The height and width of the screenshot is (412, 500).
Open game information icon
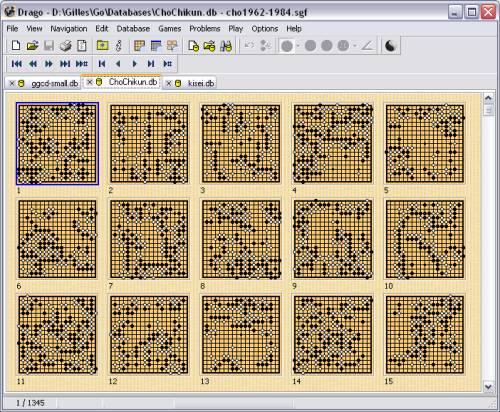[x=118, y=46]
